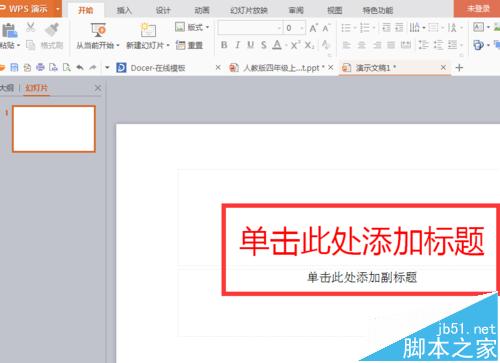Viewport: 500px width, 363px height.
Task: Open the Paste (粘贴) dropdown arrow
Action: 18,45
